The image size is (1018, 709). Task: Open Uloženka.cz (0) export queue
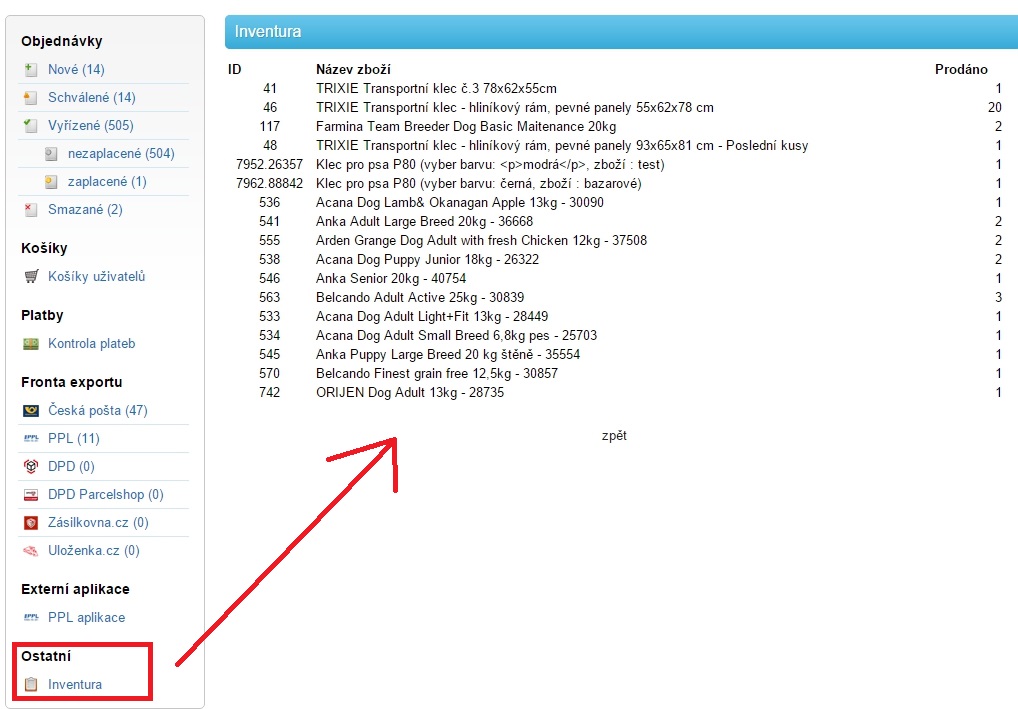pyautogui.click(x=94, y=550)
